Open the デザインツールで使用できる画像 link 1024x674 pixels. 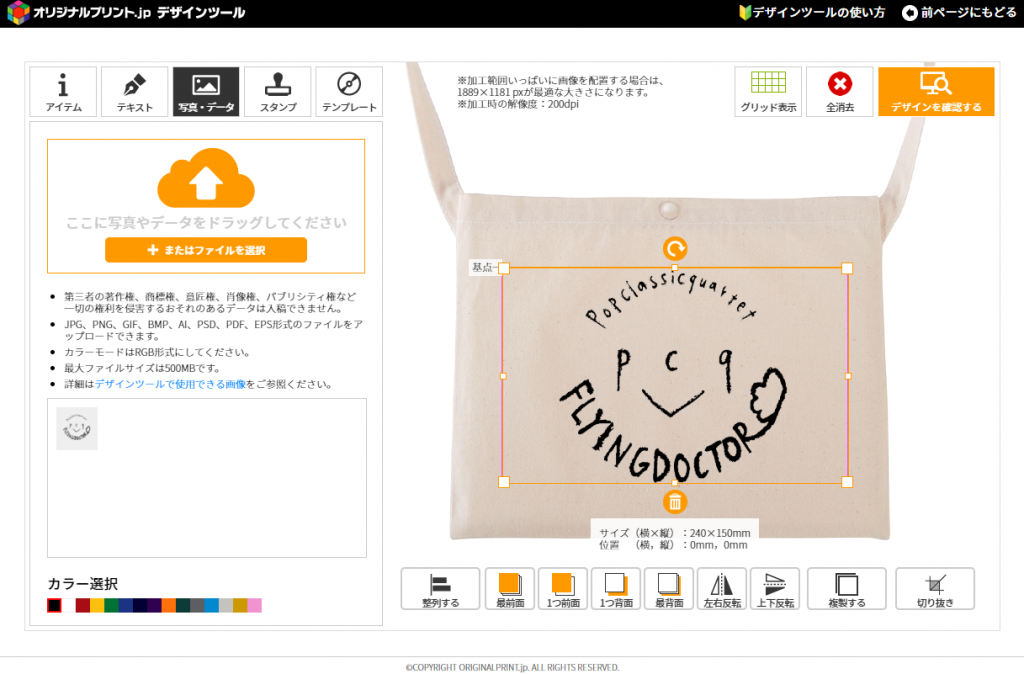(170, 384)
